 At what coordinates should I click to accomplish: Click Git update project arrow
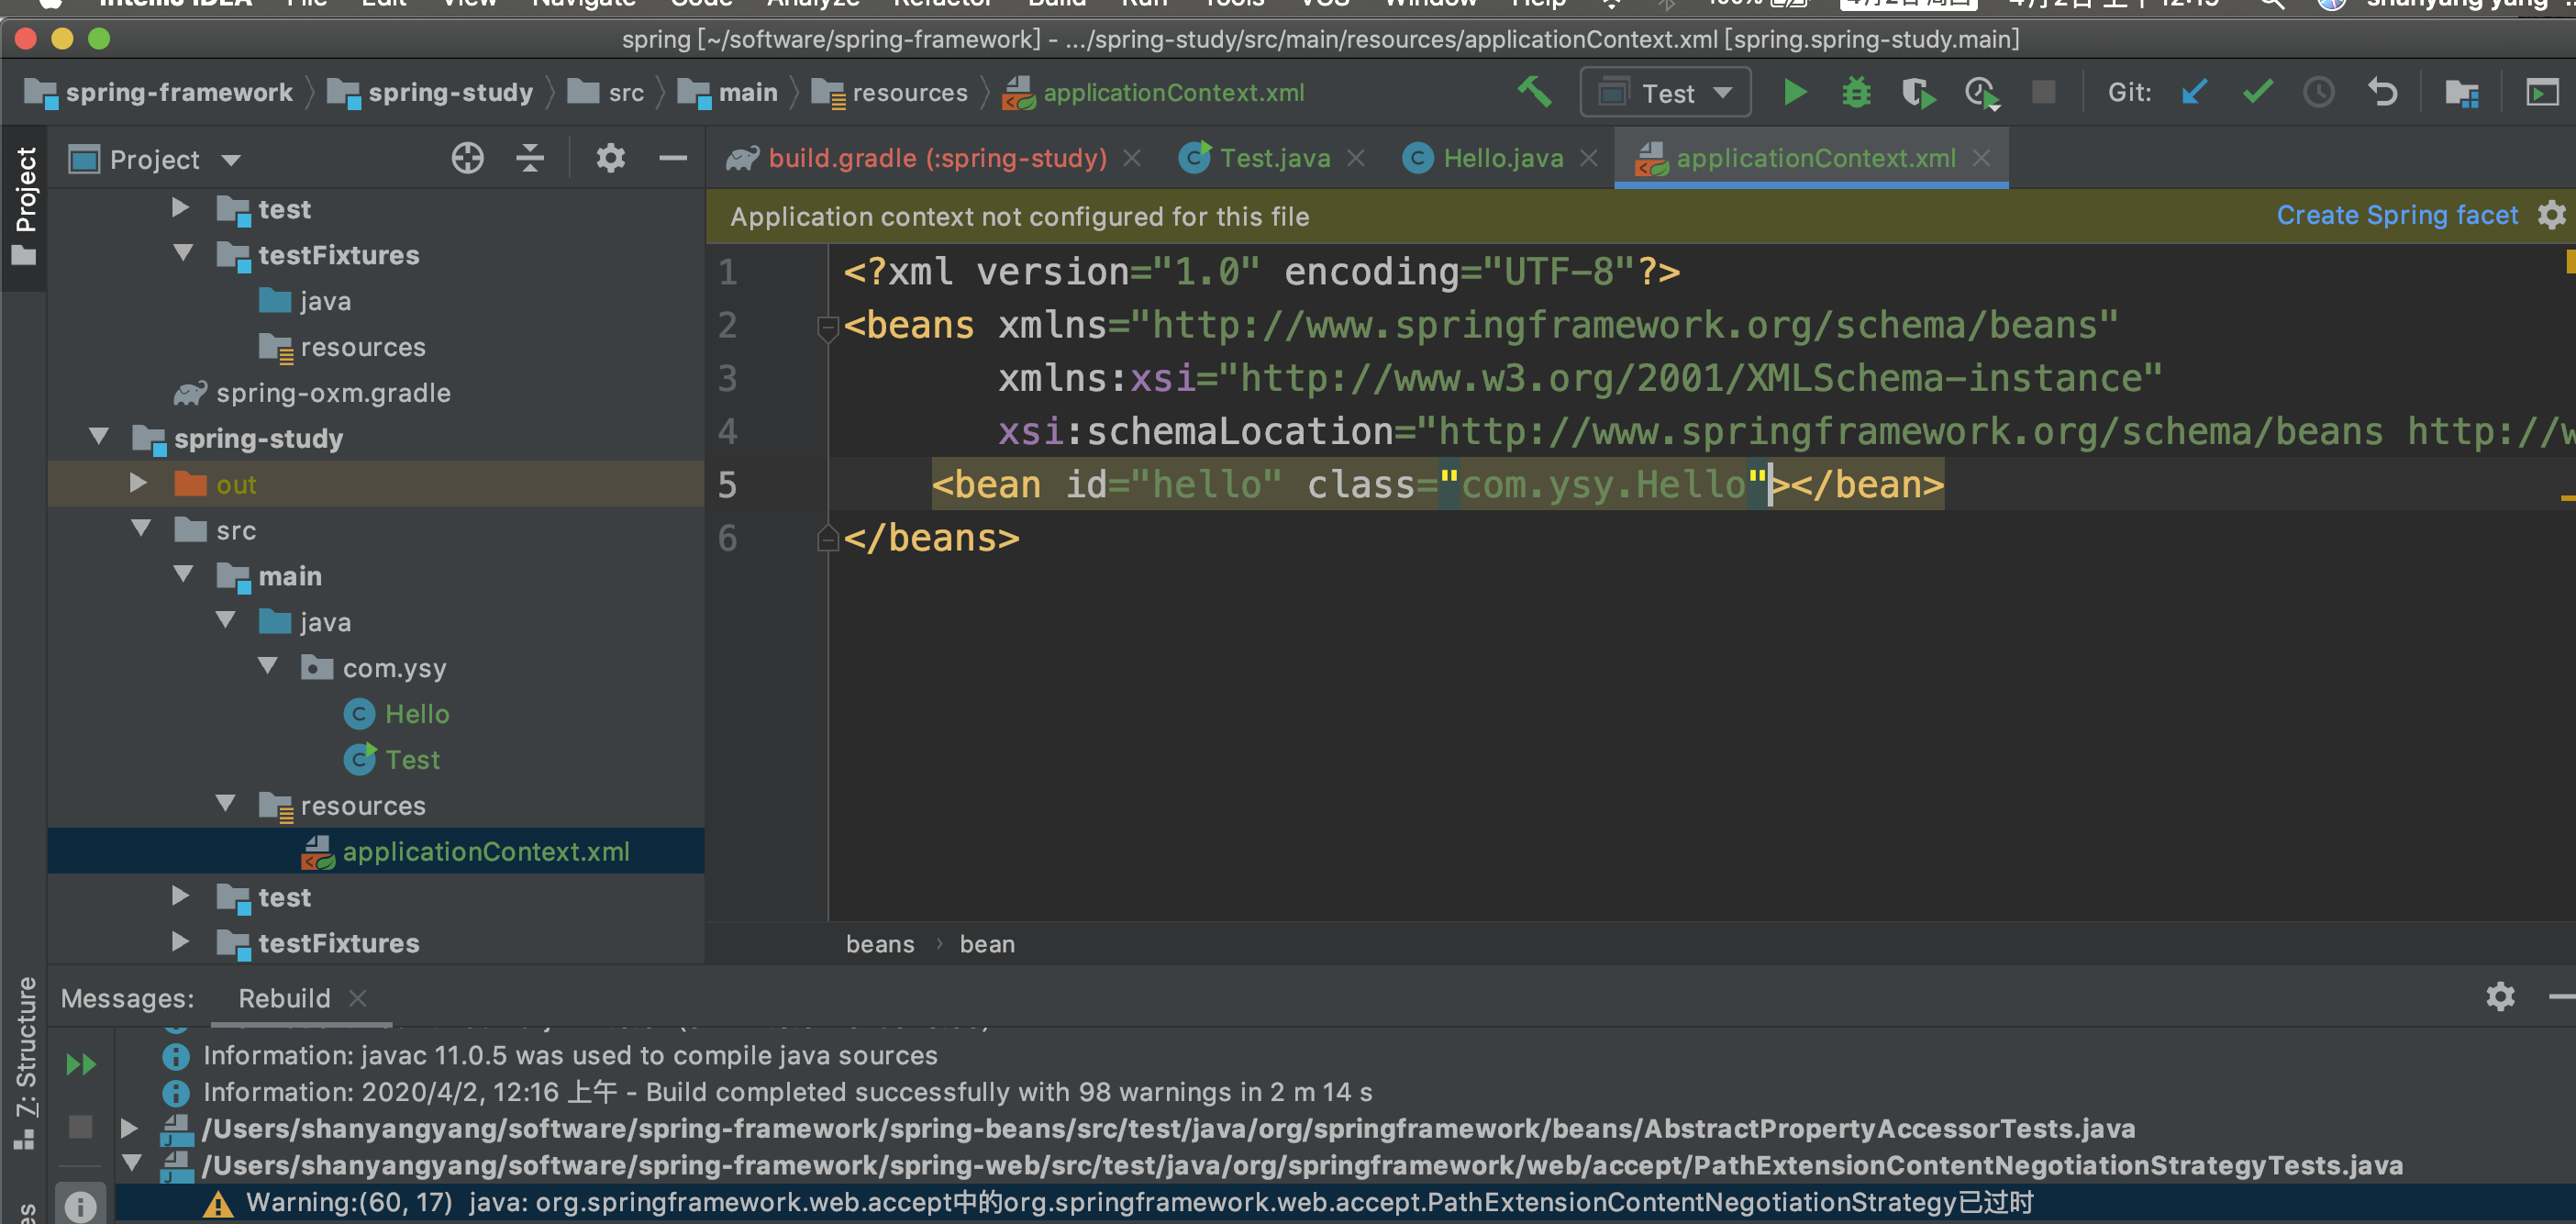pos(2194,93)
